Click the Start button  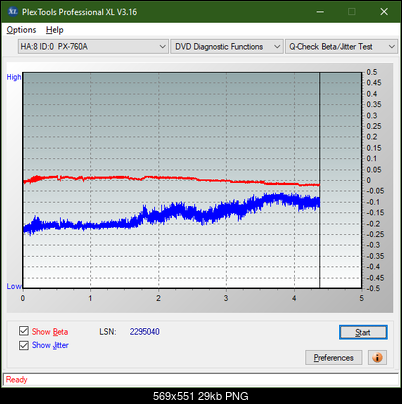(x=363, y=332)
